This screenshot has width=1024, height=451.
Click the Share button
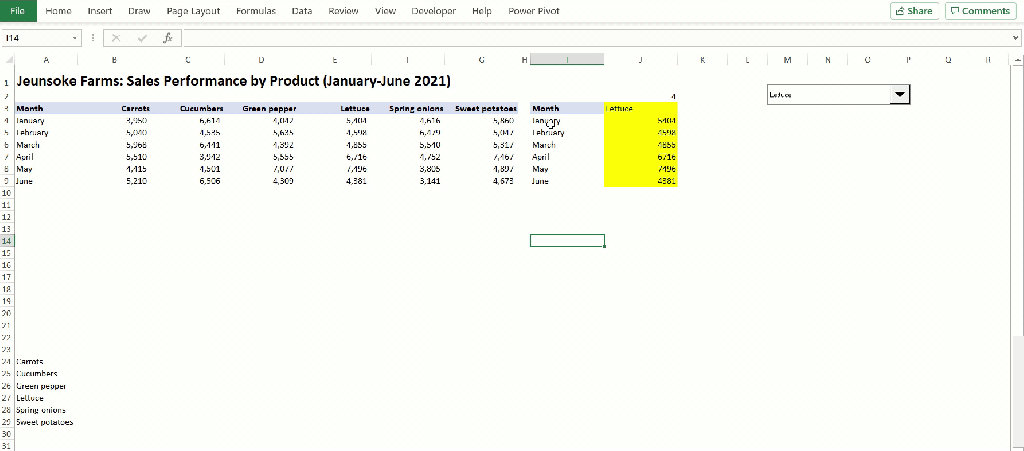tap(914, 10)
